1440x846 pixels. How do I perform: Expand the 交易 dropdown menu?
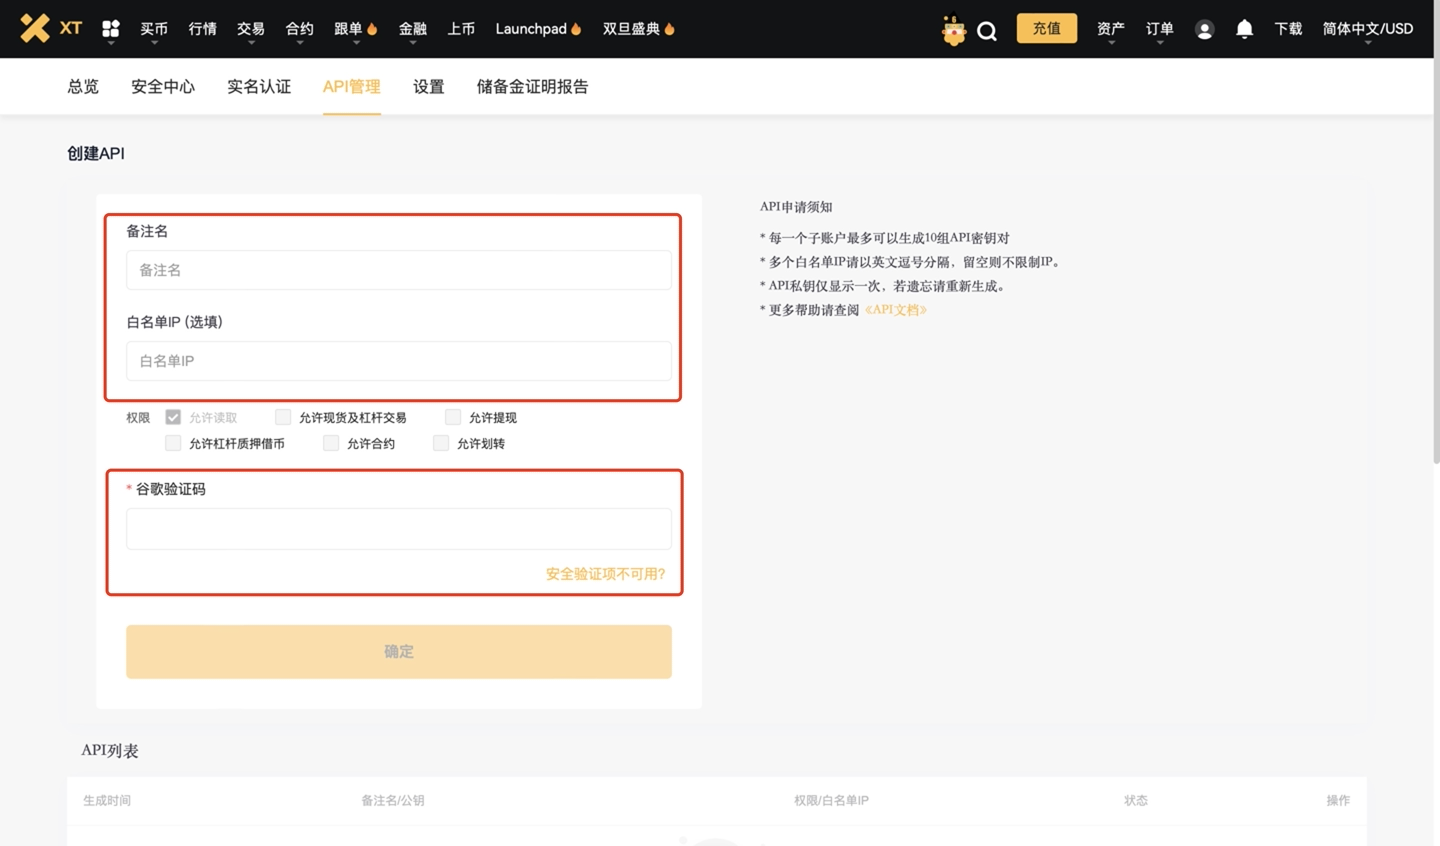(x=251, y=29)
